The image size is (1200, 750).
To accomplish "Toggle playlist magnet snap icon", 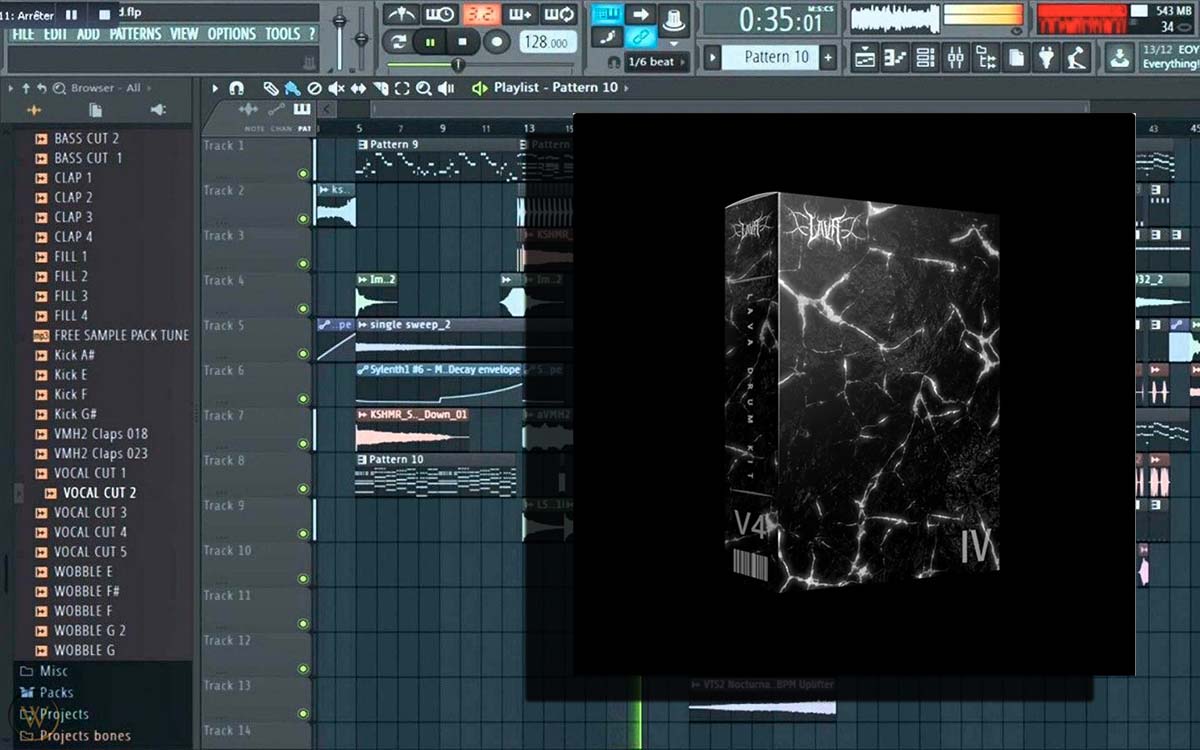I will point(236,88).
